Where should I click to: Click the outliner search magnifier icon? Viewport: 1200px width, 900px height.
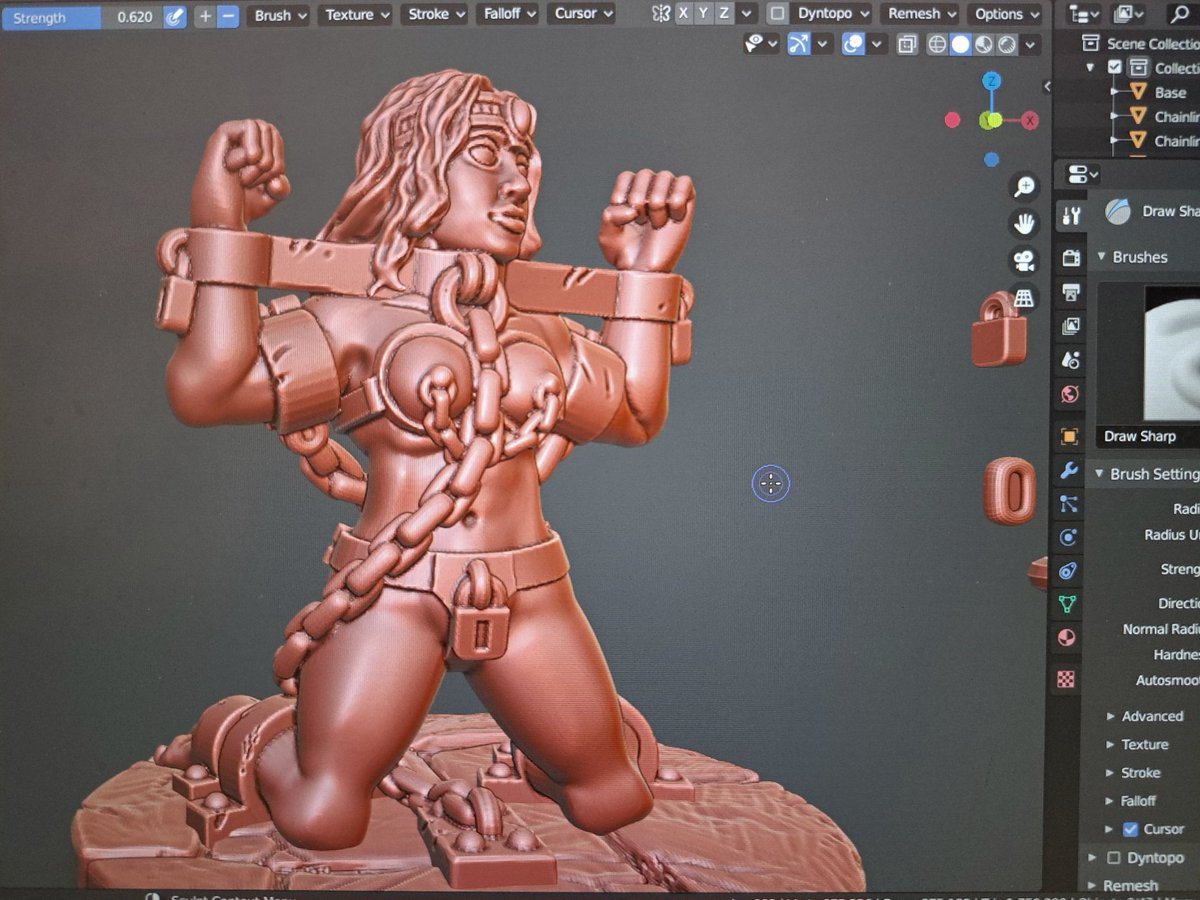(x=1178, y=14)
